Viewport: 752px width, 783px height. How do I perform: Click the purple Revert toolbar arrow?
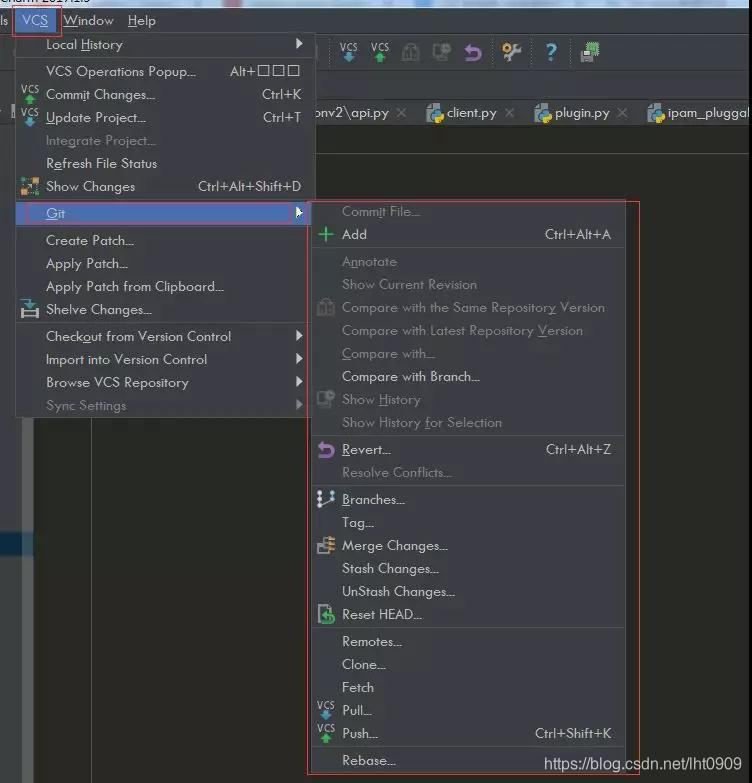(472, 52)
